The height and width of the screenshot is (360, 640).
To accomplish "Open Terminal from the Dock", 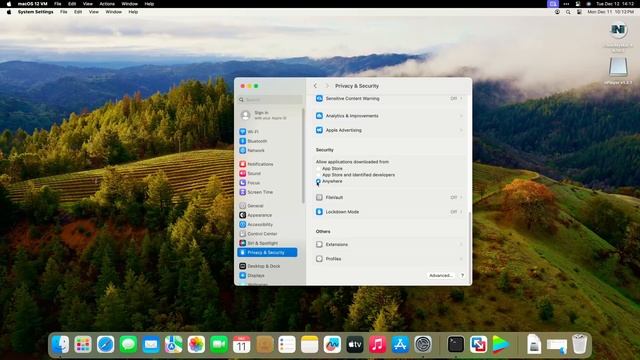I will click(x=456, y=344).
